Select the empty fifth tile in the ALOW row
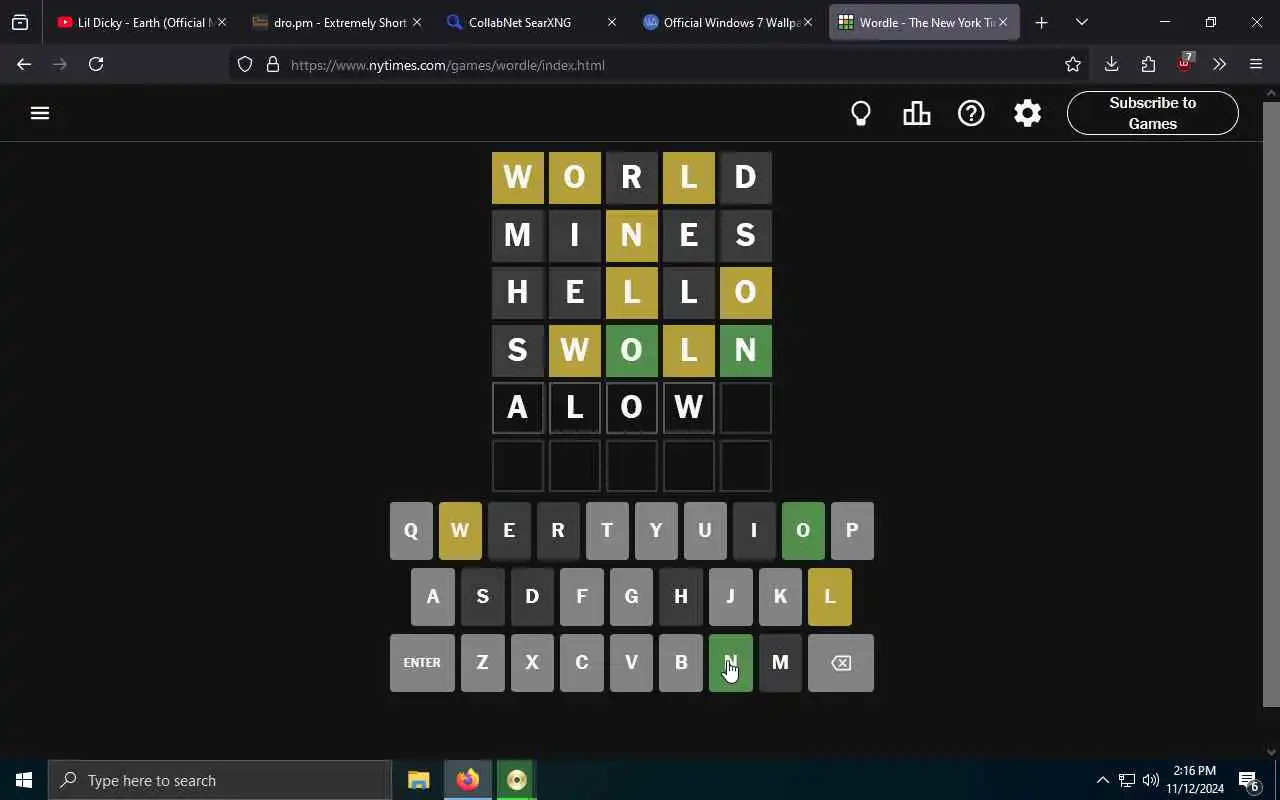Image resolution: width=1280 pixels, height=800 pixels. pyautogui.click(x=746, y=408)
